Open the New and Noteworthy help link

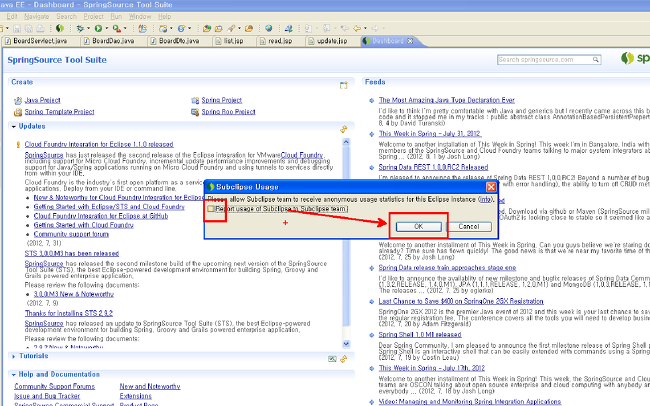tap(150, 387)
